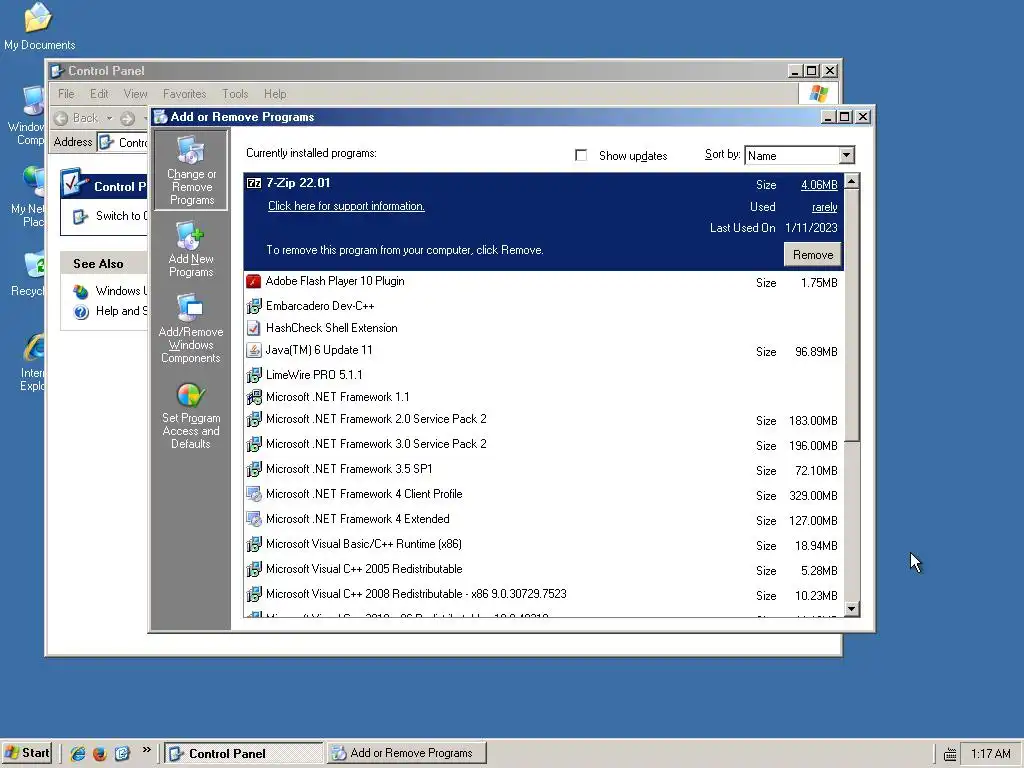Click the Add or Remove Programs title icon
This screenshot has width=1024, height=768.
click(x=160, y=117)
